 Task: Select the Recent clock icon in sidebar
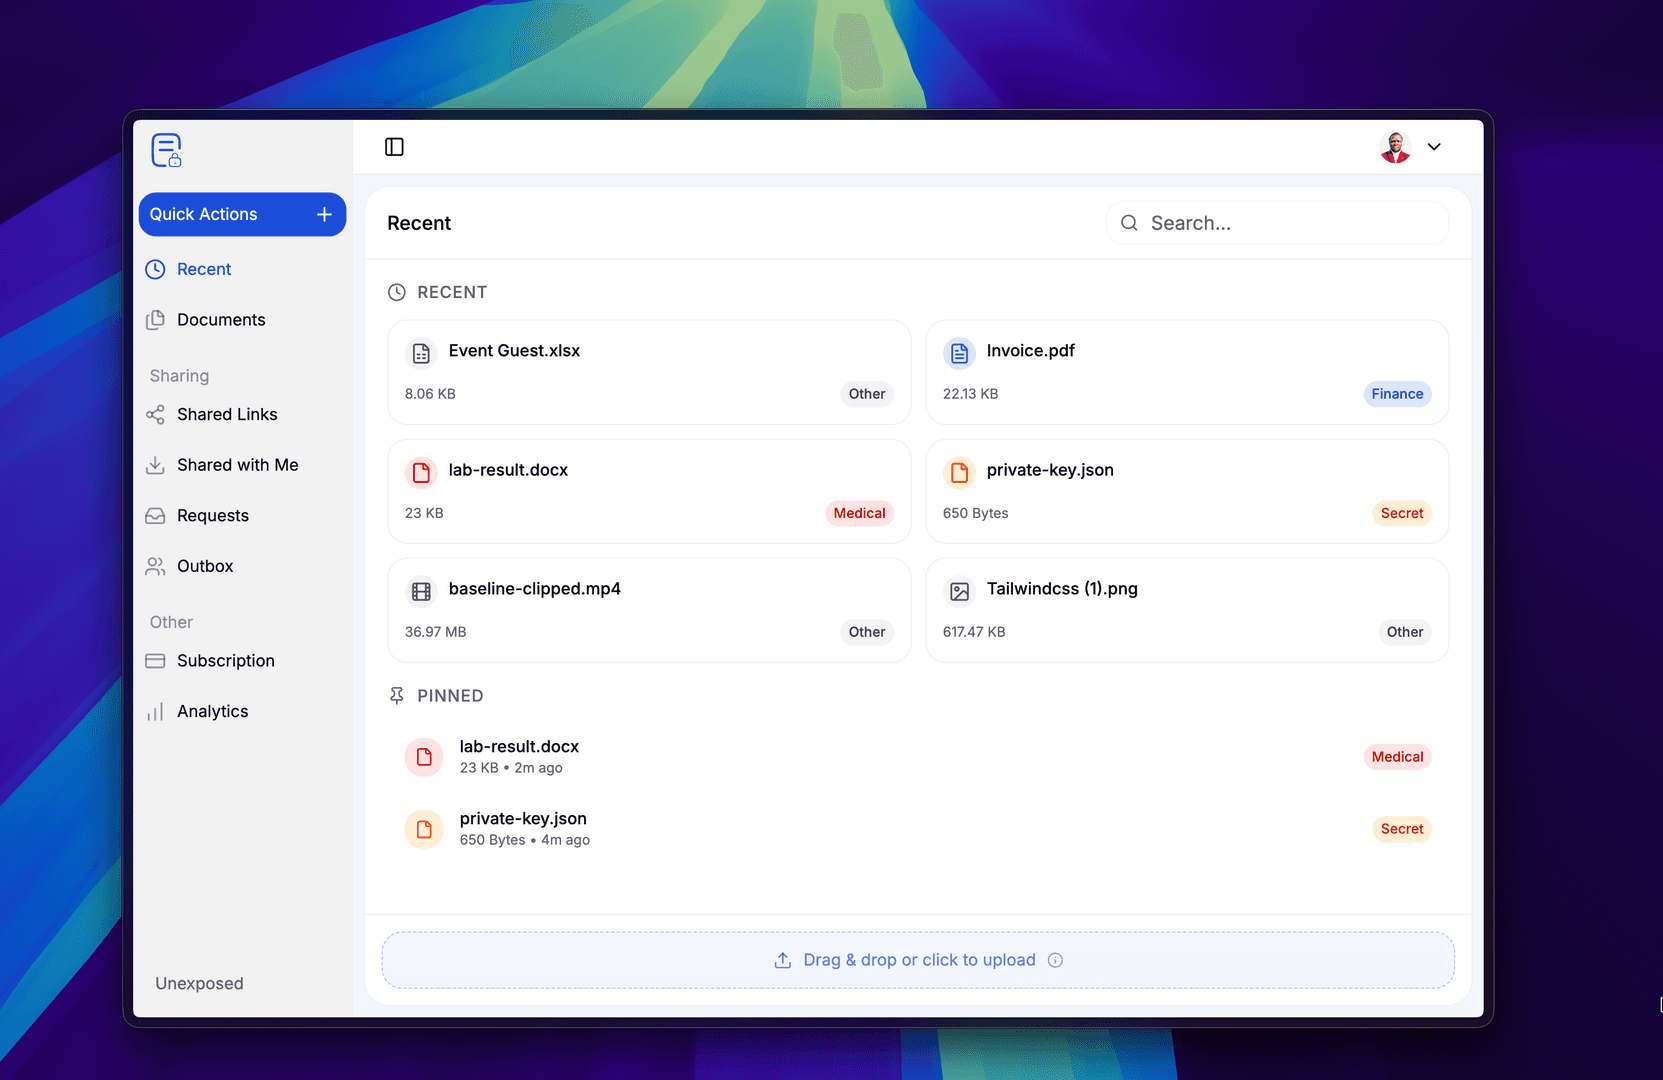[x=155, y=269]
